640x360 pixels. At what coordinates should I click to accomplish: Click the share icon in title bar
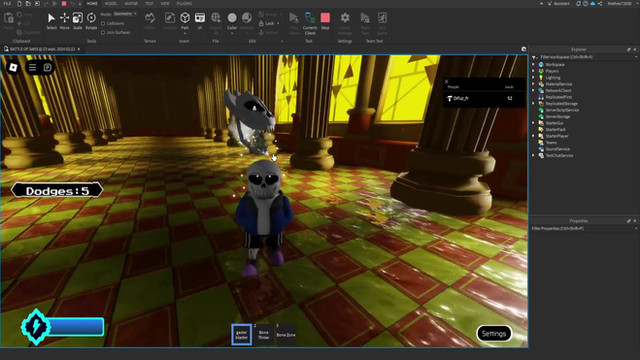(x=600, y=3)
